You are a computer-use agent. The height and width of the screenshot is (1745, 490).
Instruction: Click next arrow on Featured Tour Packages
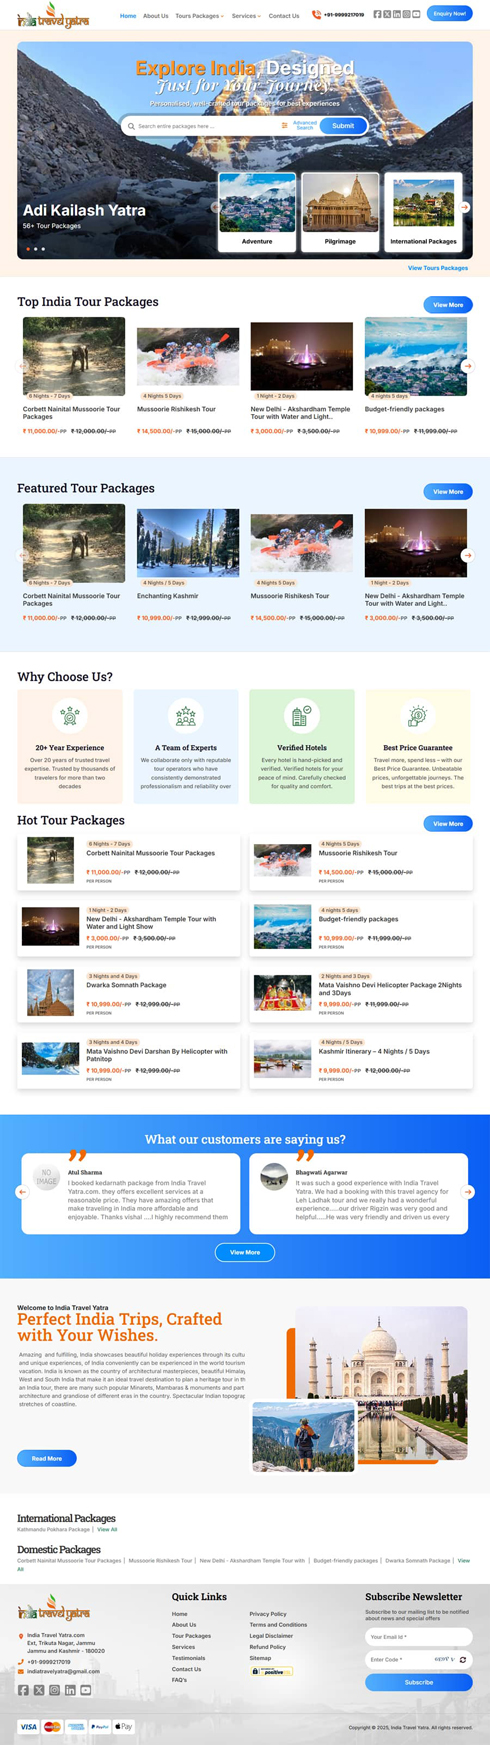coord(467,554)
